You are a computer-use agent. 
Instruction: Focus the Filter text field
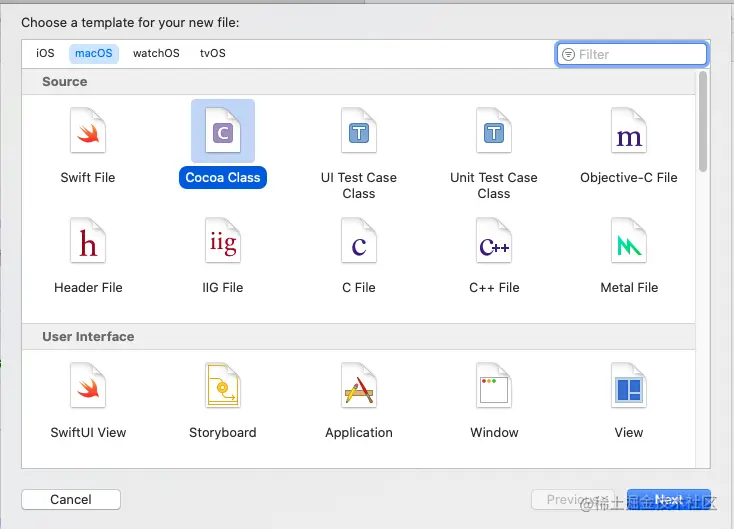coord(632,54)
